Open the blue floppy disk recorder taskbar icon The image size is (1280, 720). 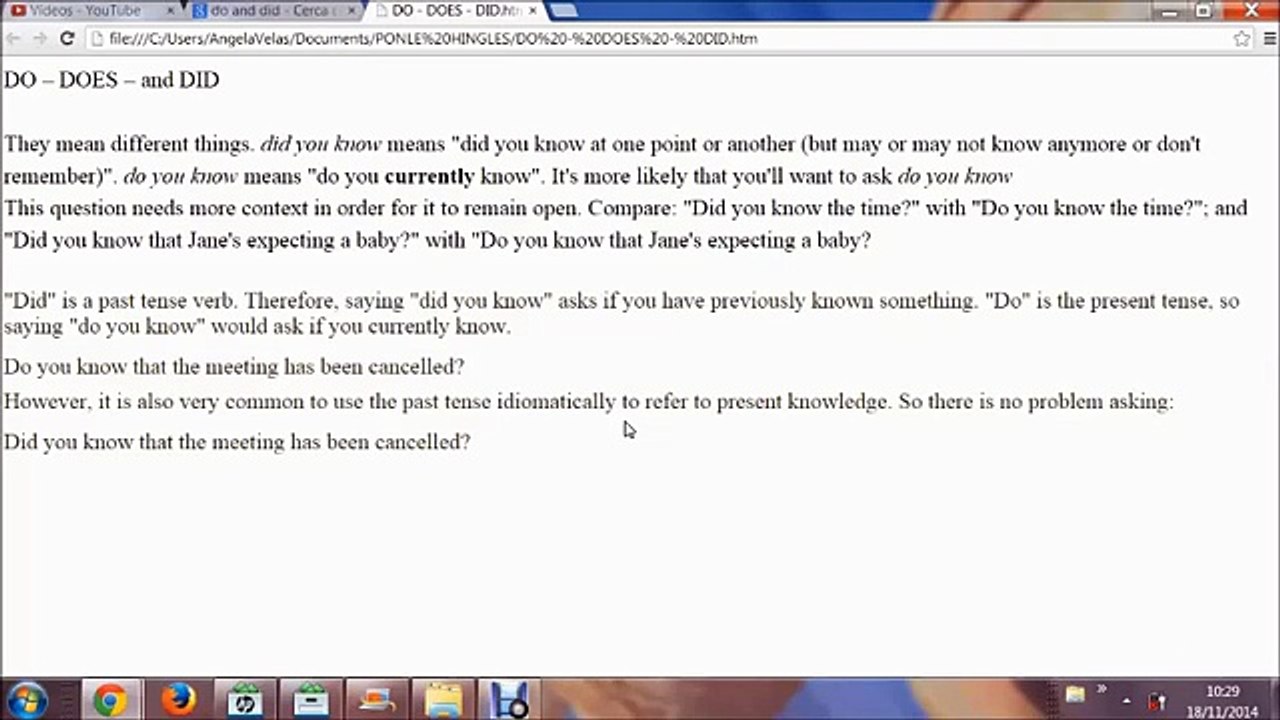tap(510, 699)
